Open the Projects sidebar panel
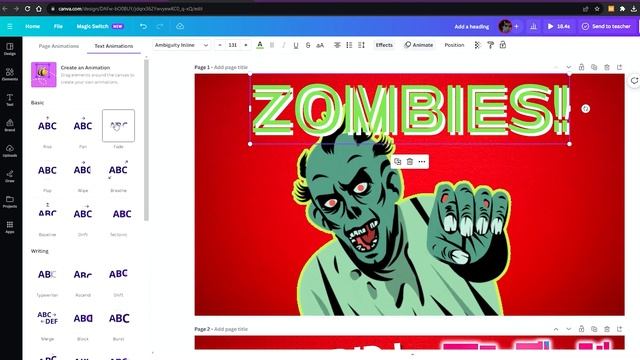This screenshot has height=360, width=640. tap(10, 201)
